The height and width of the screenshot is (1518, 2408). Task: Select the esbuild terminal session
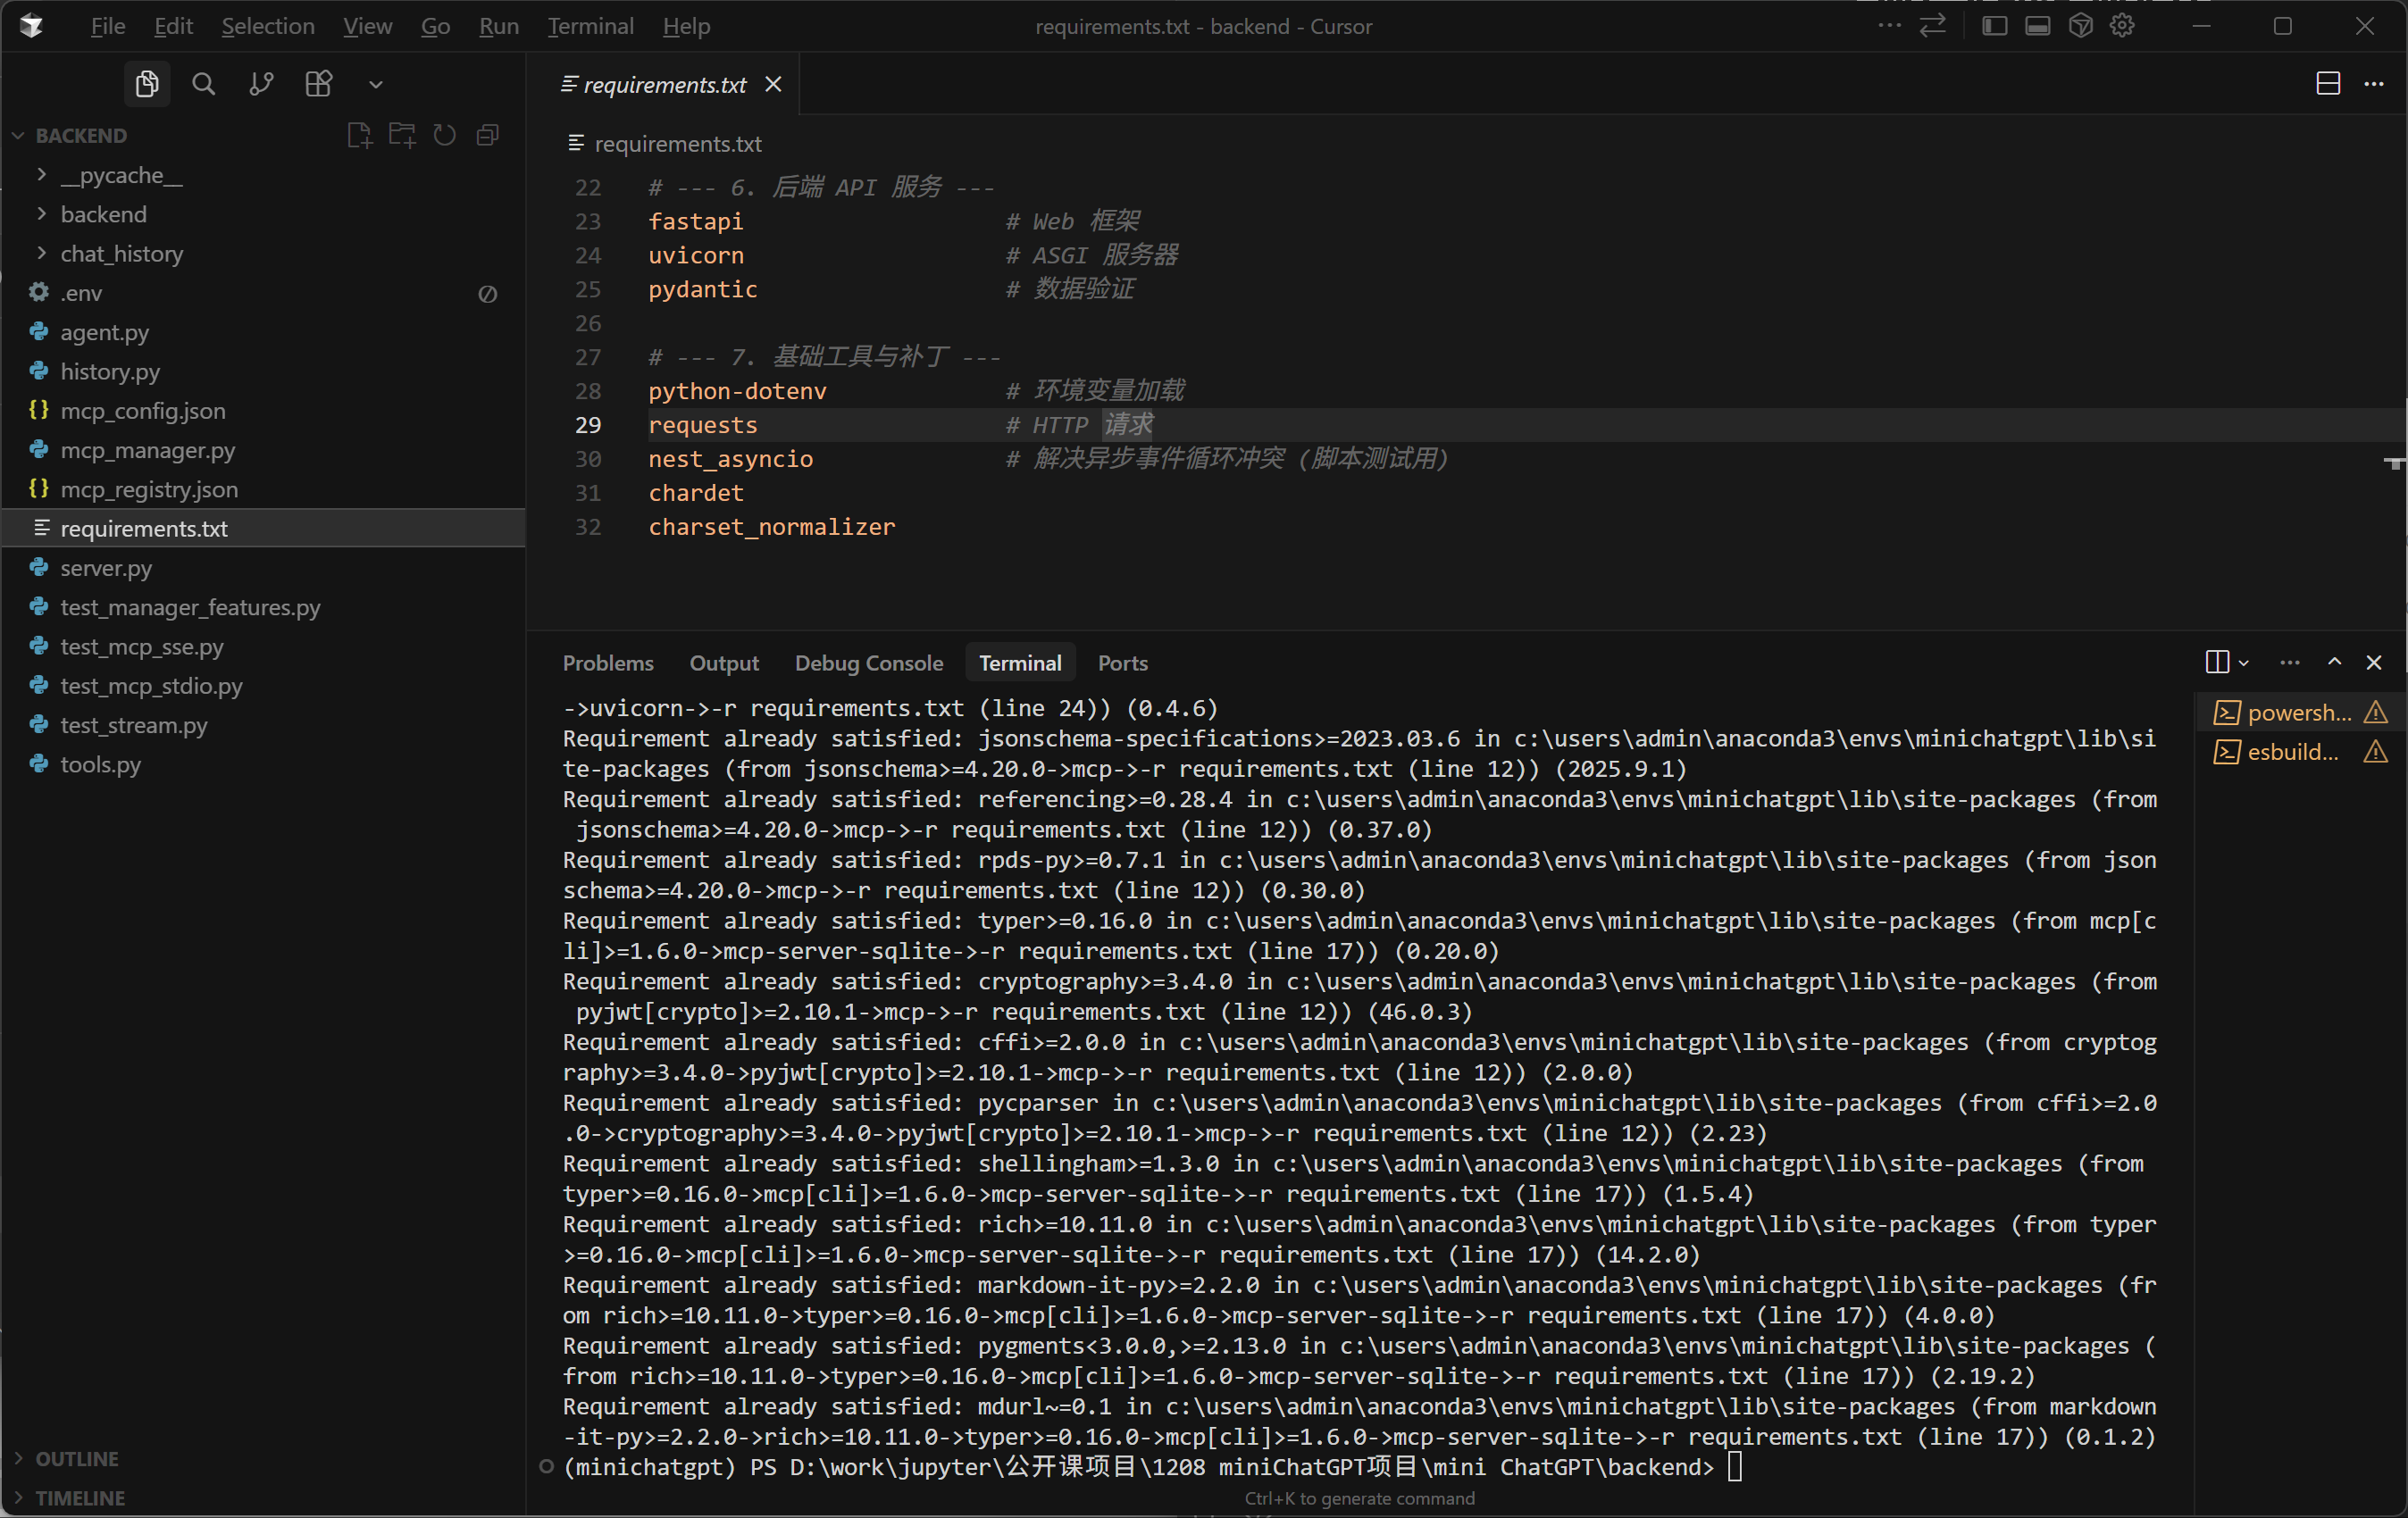click(2299, 752)
